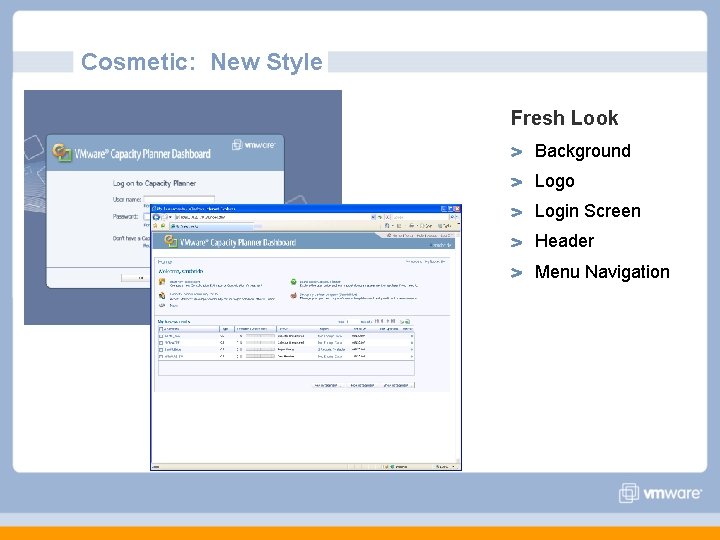Click the Capacity Planner logo on the login screen
This screenshot has width=720, height=540.
pyautogui.click(x=62, y=152)
